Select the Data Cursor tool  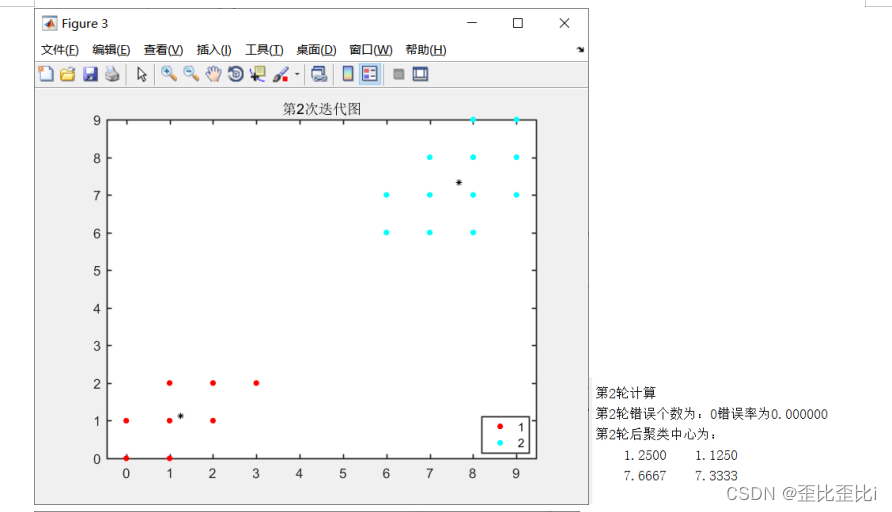[258, 74]
